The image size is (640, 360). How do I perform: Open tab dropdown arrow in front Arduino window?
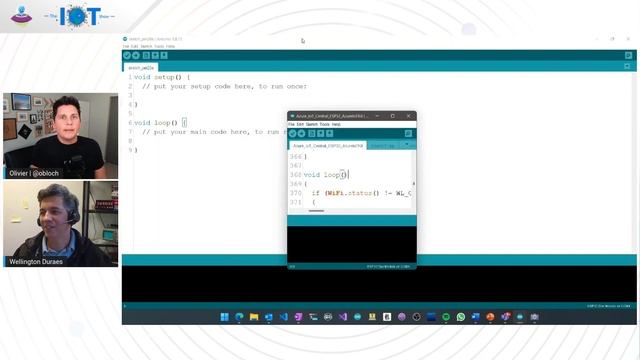pos(407,145)
